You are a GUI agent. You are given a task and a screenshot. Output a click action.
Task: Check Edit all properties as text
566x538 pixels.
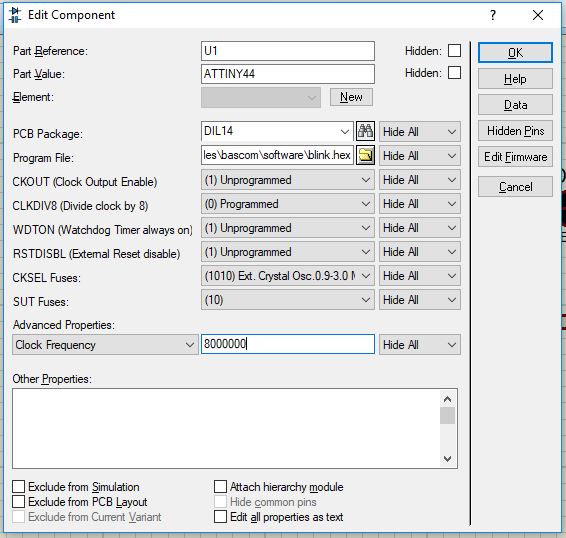pyautogui.click(x=221, y=517)
